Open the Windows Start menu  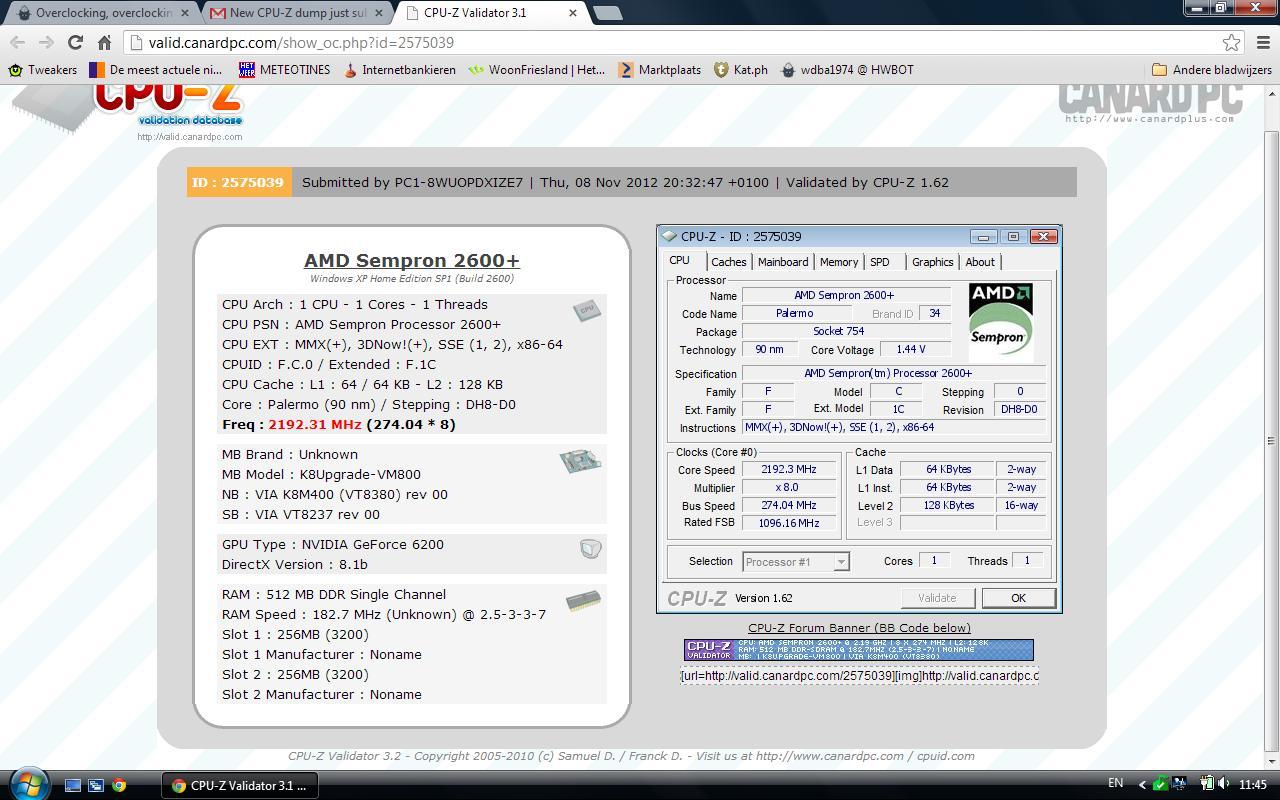point(27,784)
